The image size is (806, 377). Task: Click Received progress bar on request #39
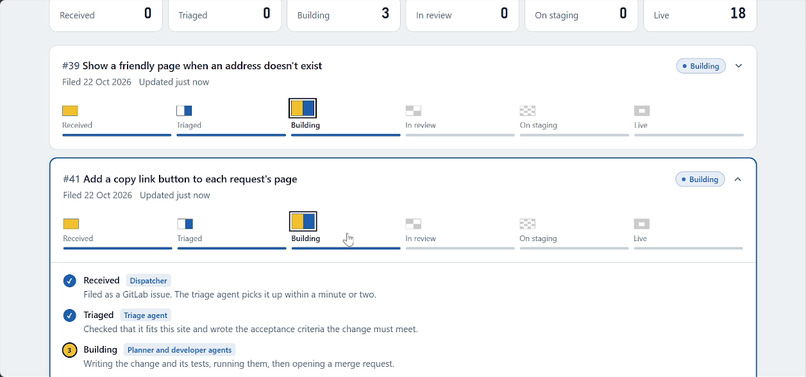(117, 135)
